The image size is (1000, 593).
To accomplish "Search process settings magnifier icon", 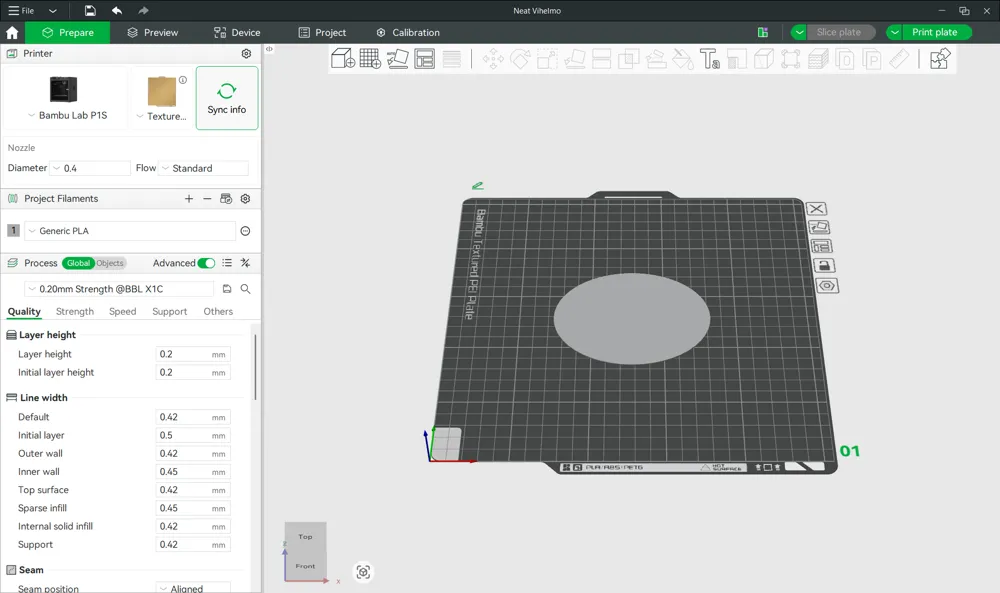I will click(246, 289).
